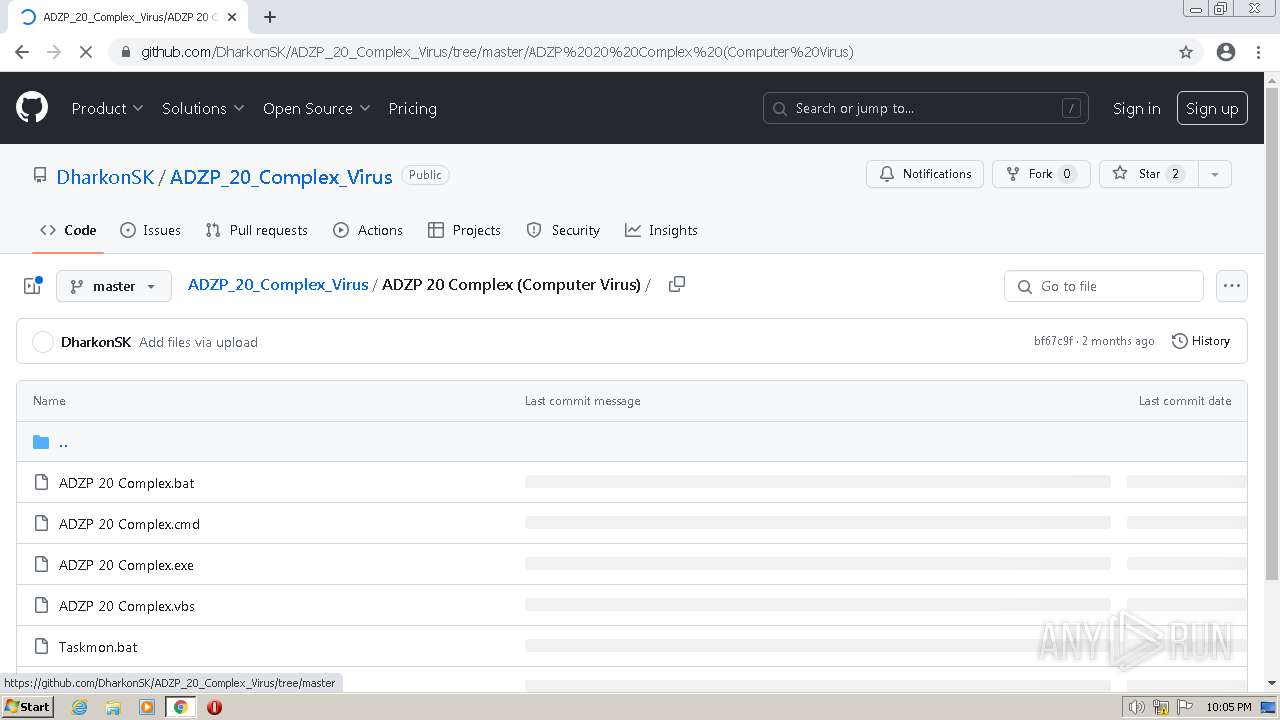Open the red security taskbar icon
The width and height of the screenshot is (1280, 720).
[214, 707]
